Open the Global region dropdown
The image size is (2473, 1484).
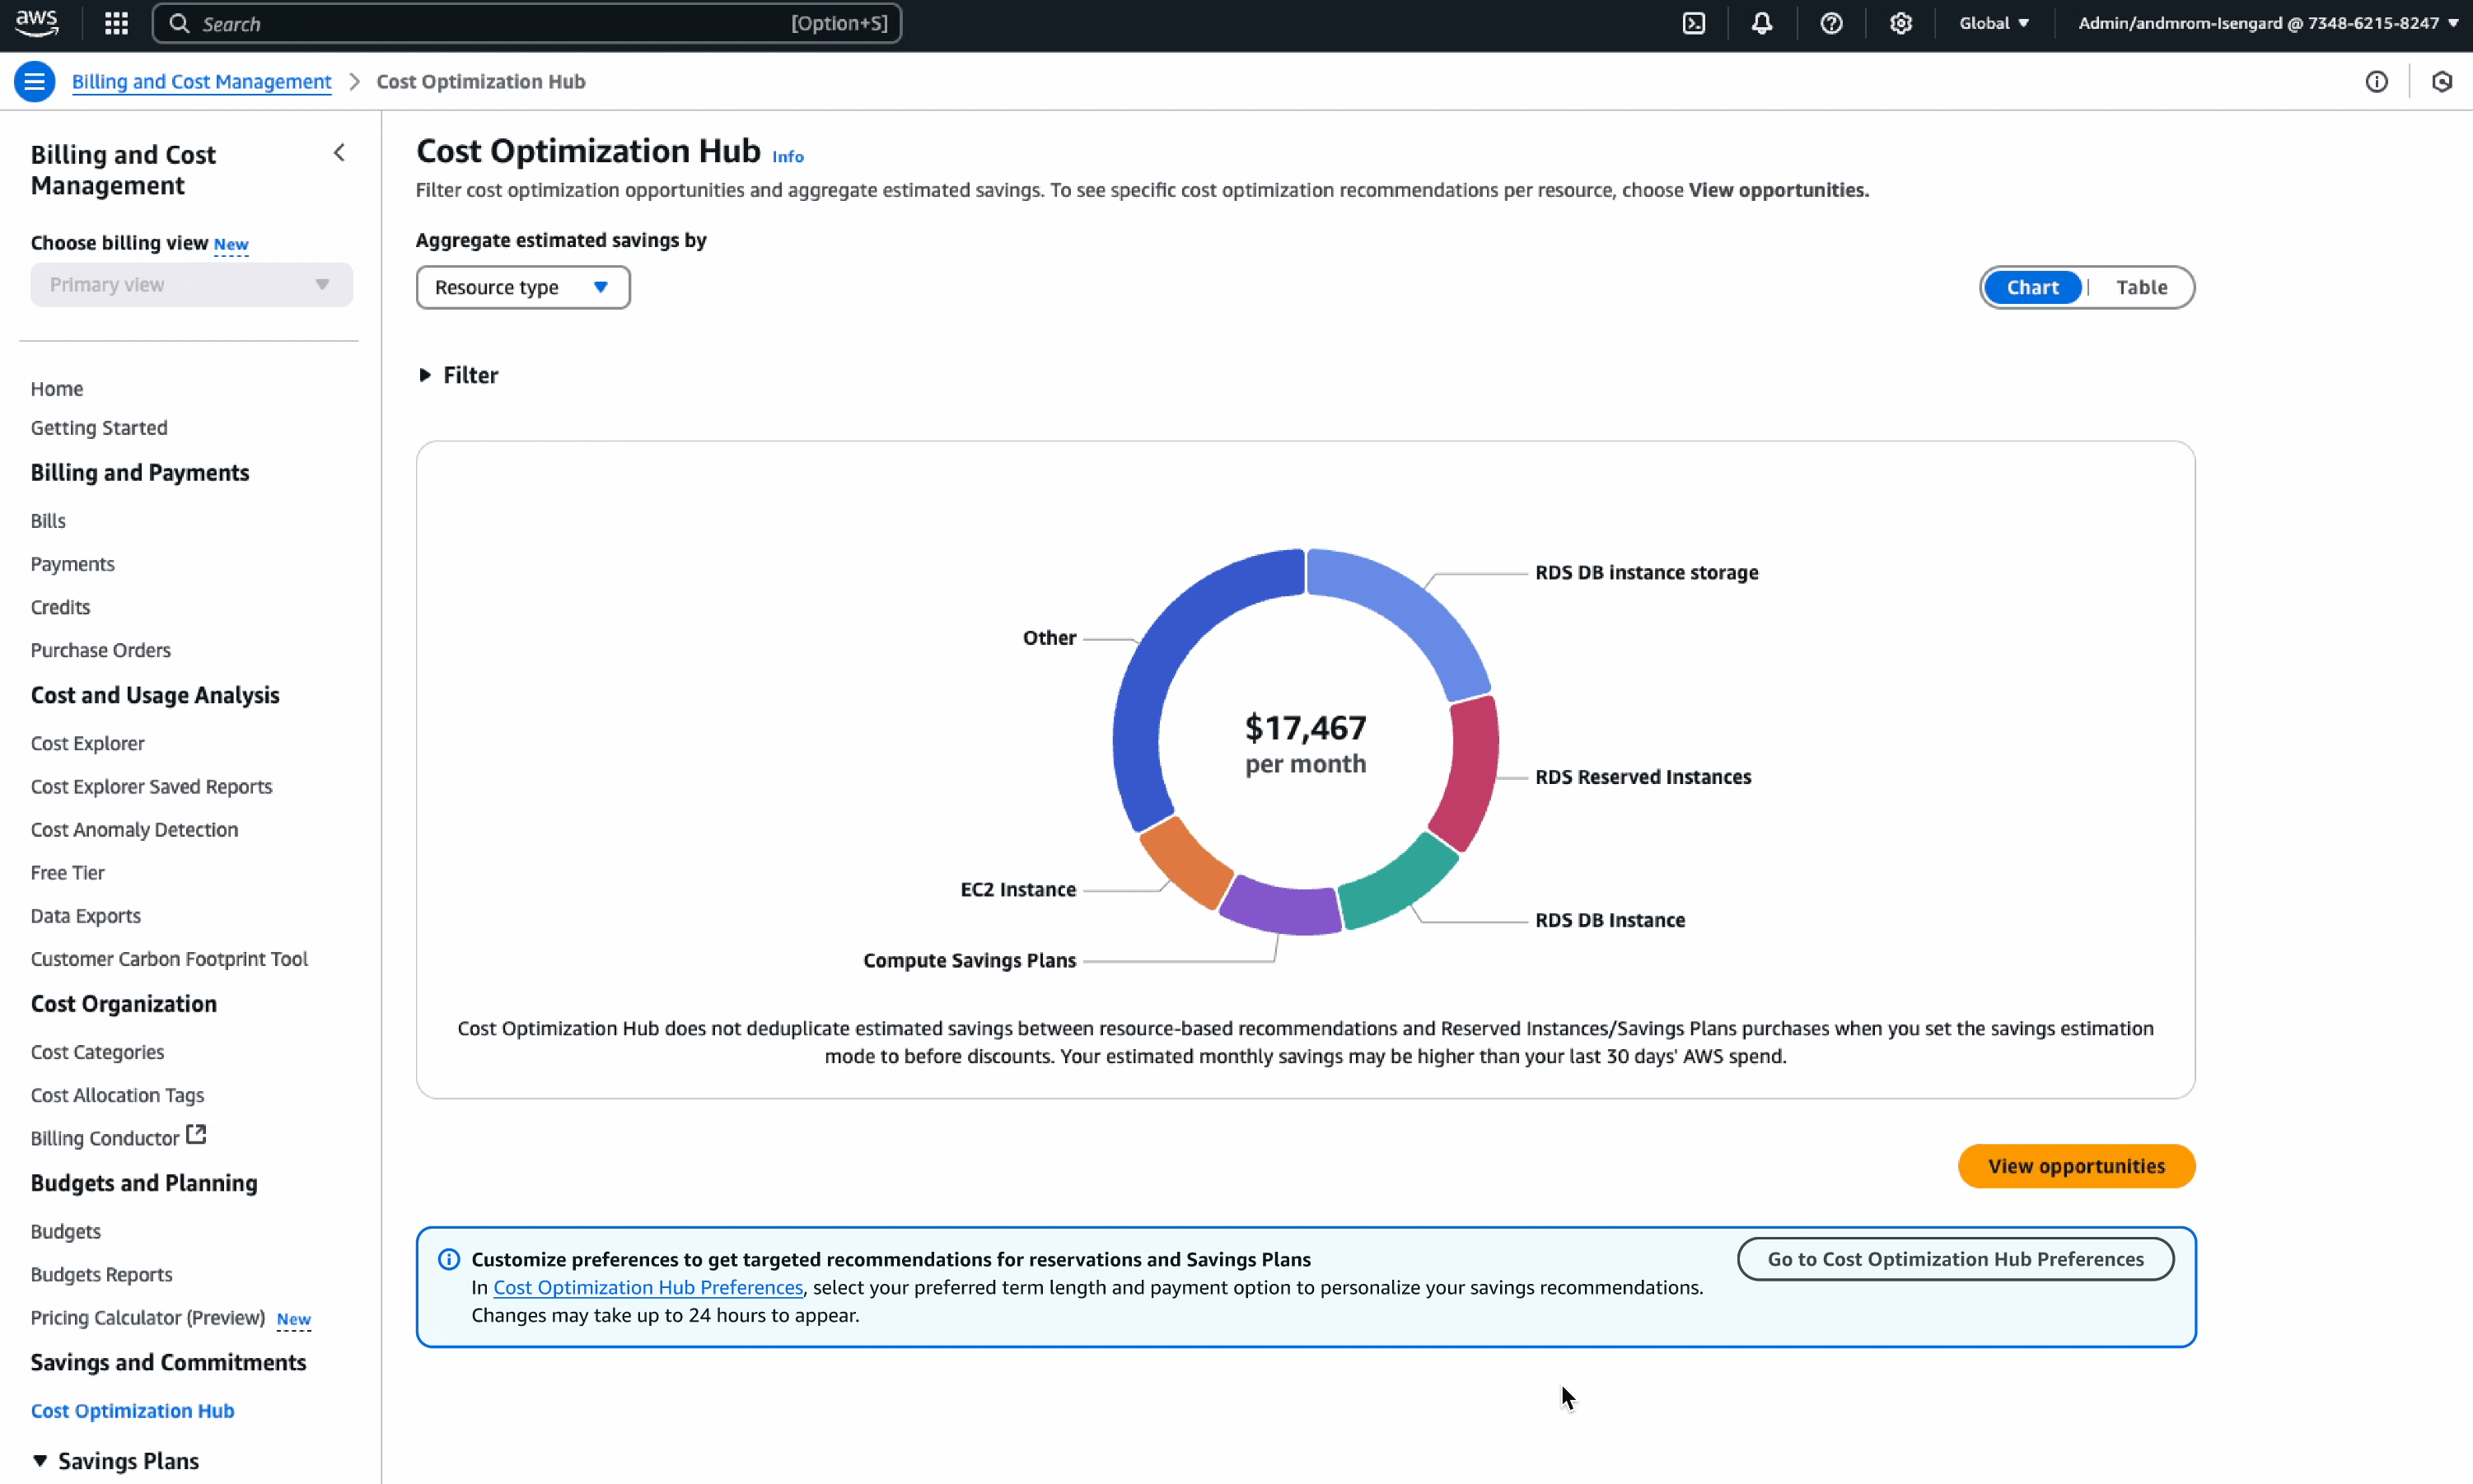[1993, 23]
